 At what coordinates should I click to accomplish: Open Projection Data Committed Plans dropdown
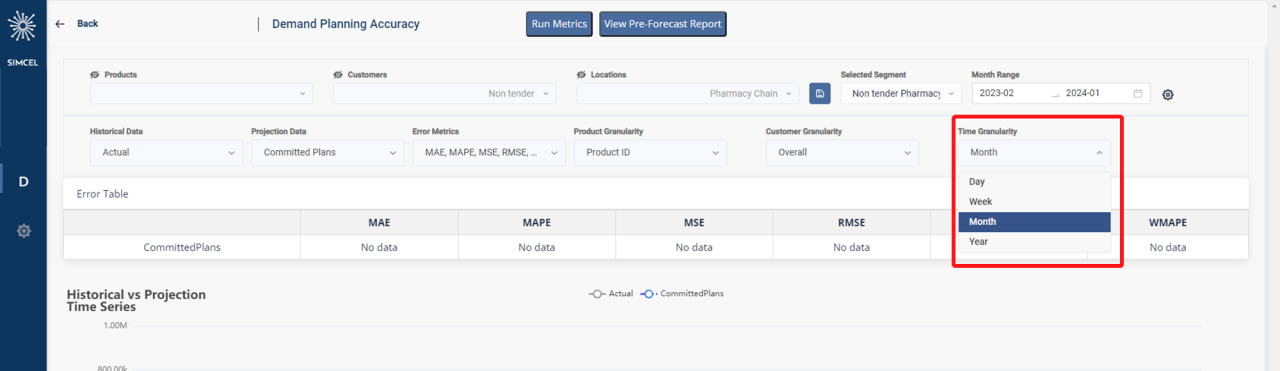[328, 152]
